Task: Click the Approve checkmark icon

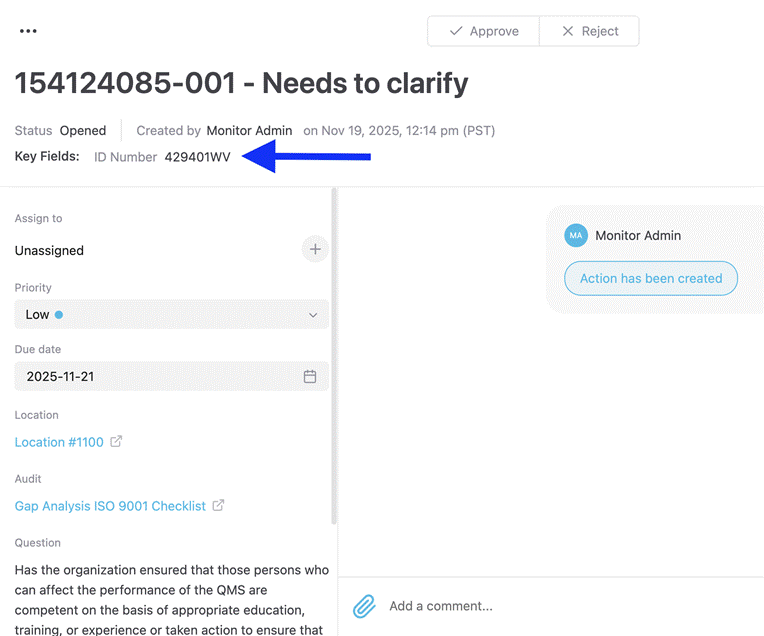Action: tap(456, 31)
